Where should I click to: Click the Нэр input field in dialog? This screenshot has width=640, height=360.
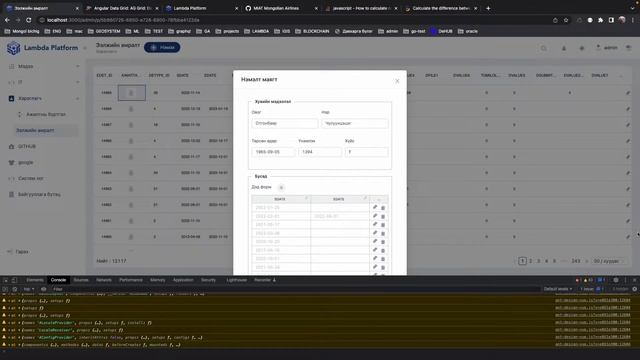click(x=355, y=123)
